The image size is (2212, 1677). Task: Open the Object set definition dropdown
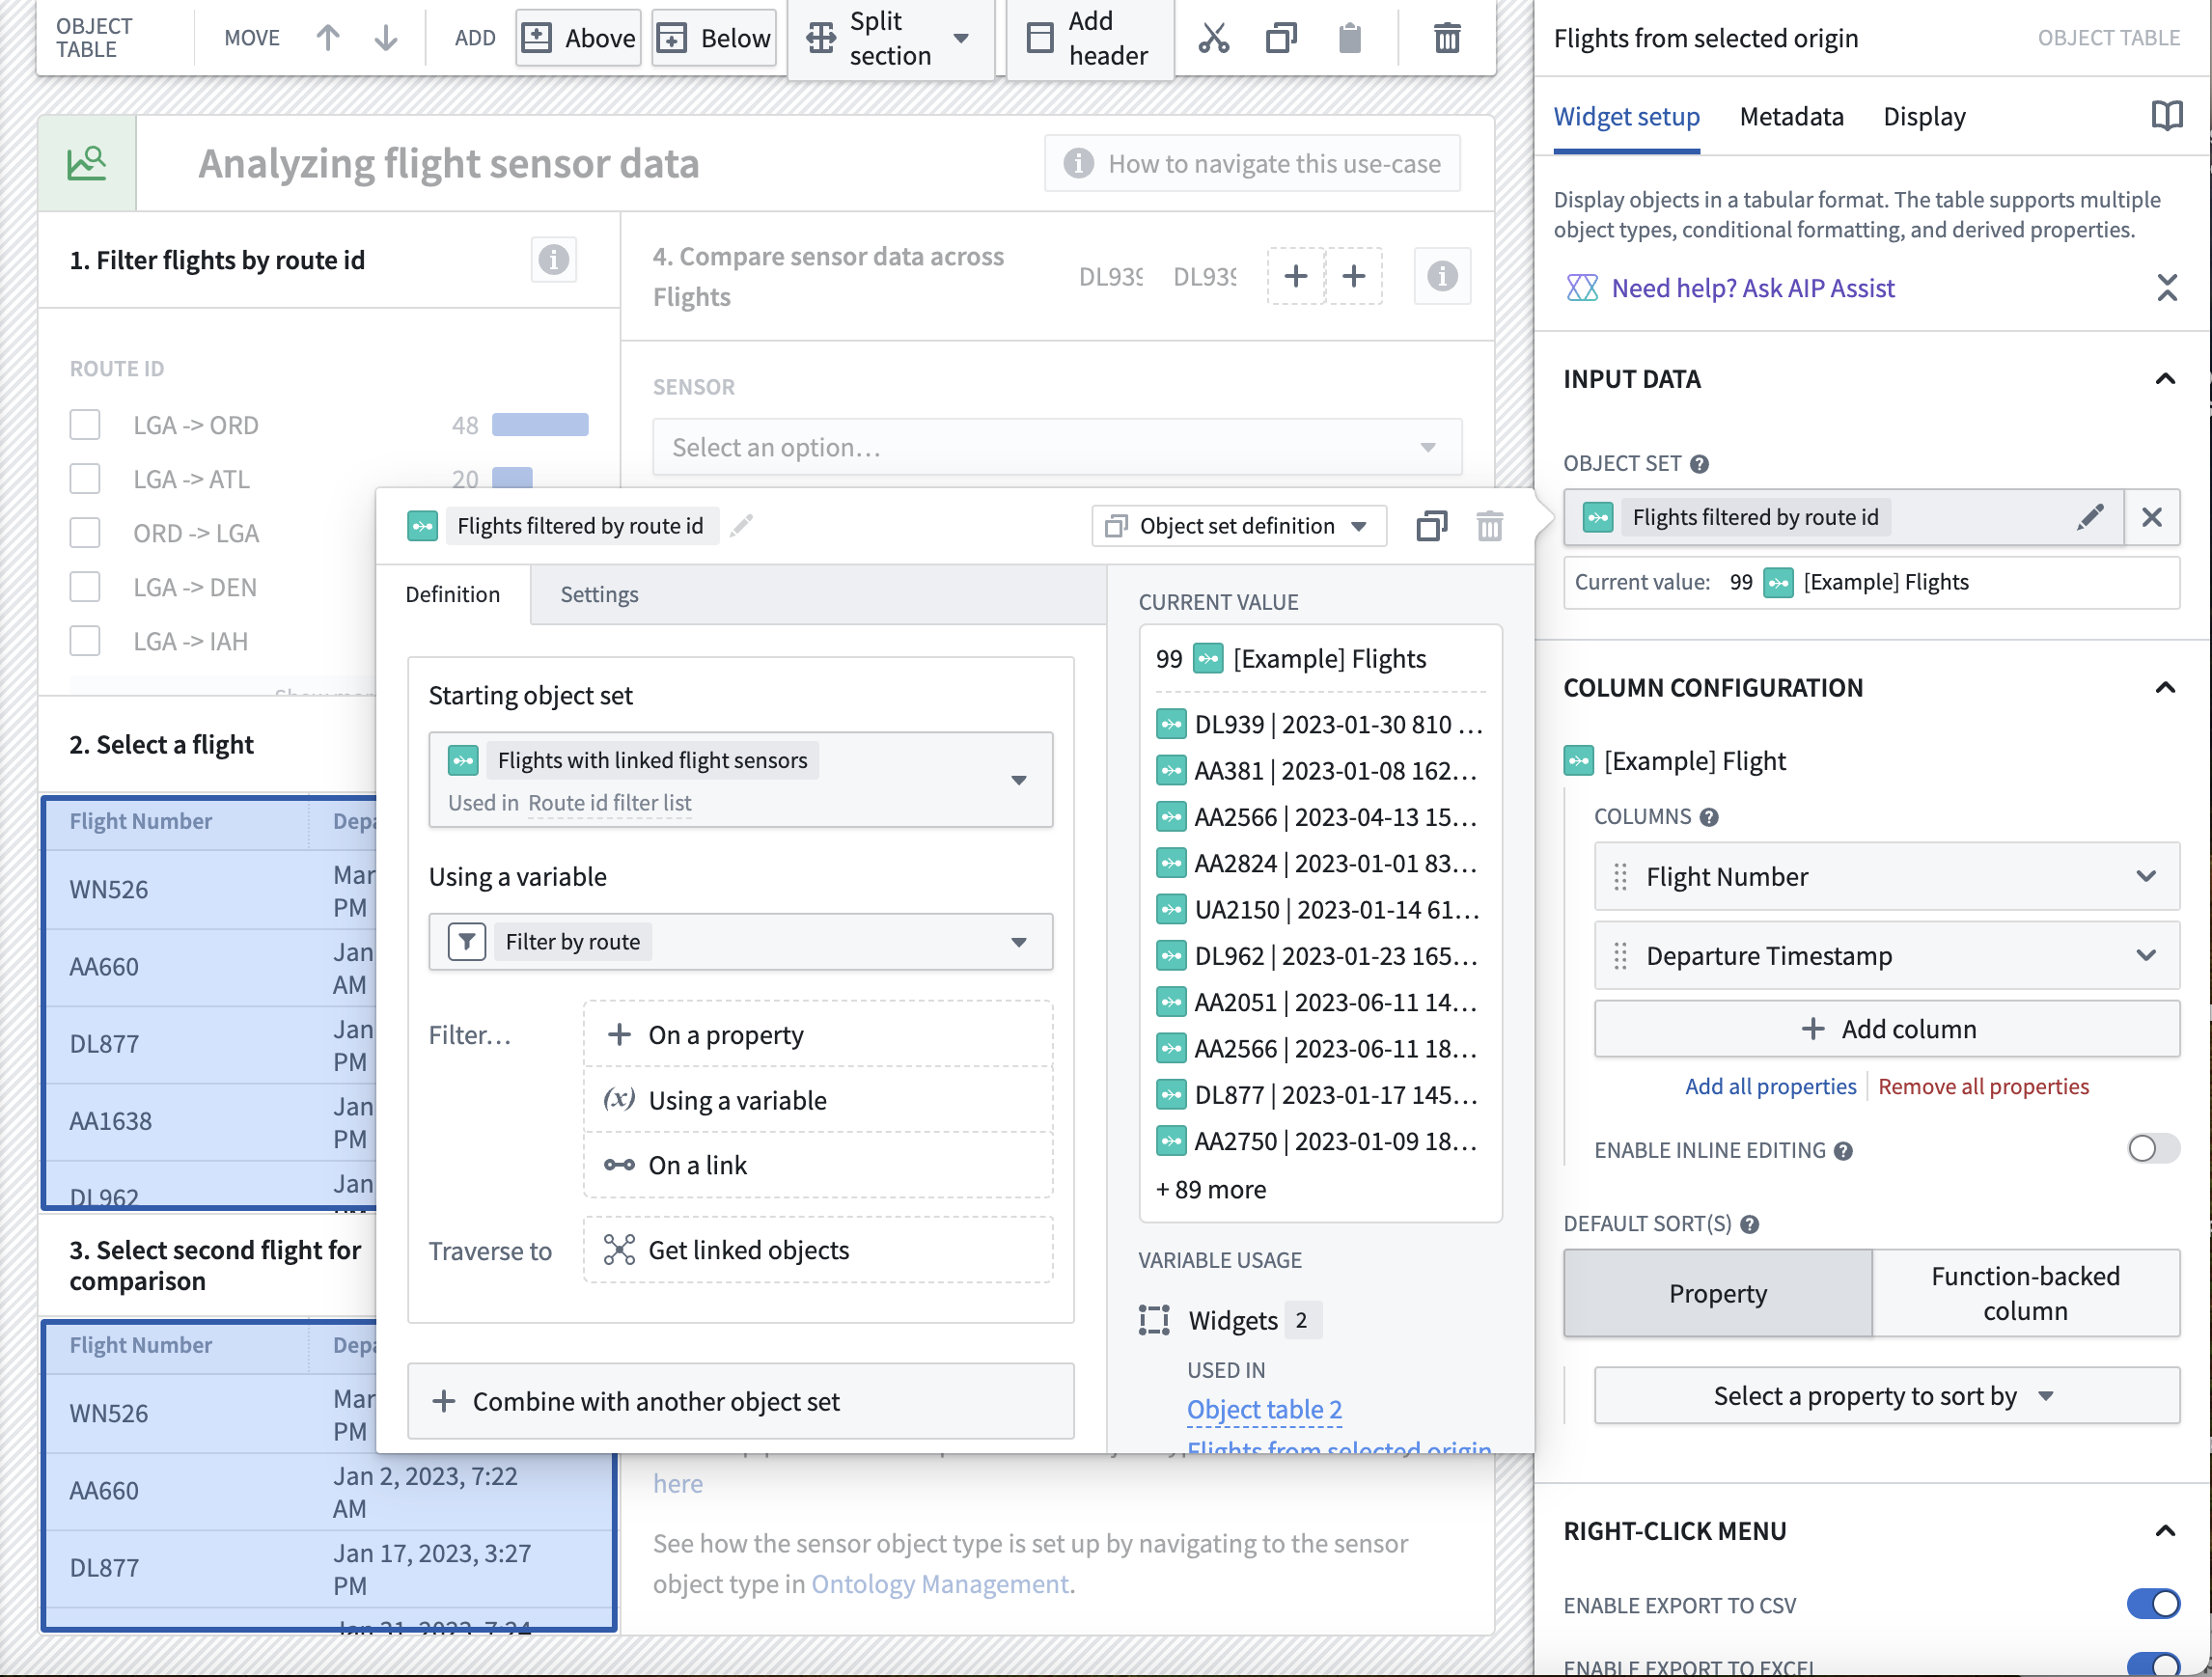coord(1238,526)
